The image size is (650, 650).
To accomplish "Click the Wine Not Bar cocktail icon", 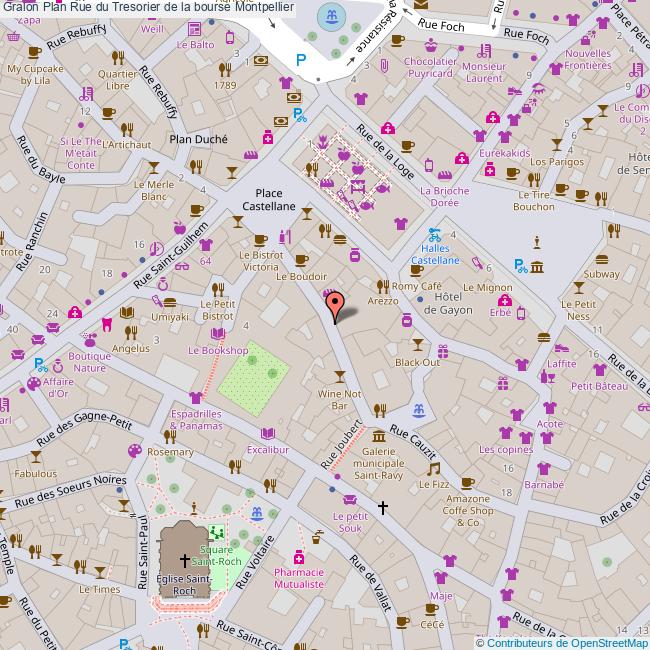I will [340, 375].
